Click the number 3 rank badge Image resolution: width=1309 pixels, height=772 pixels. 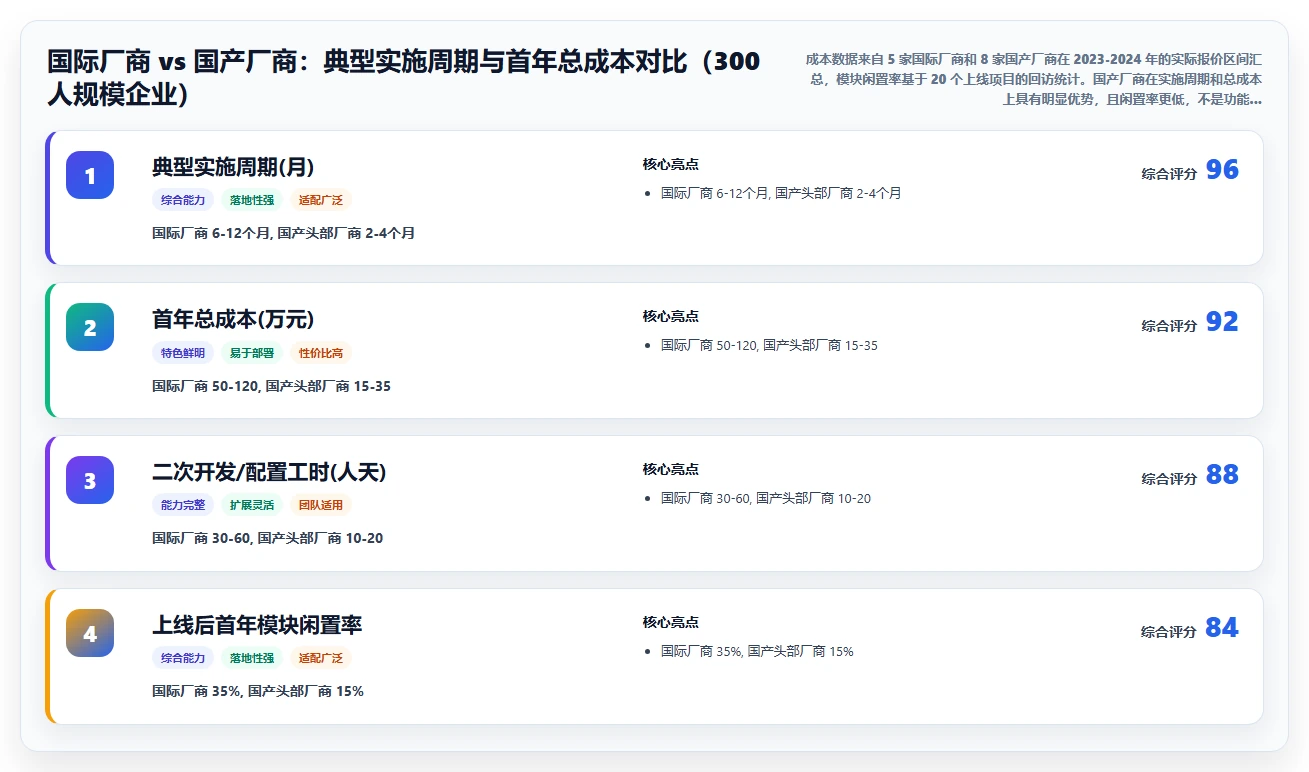pyautogui.click(x=90, y=480)
